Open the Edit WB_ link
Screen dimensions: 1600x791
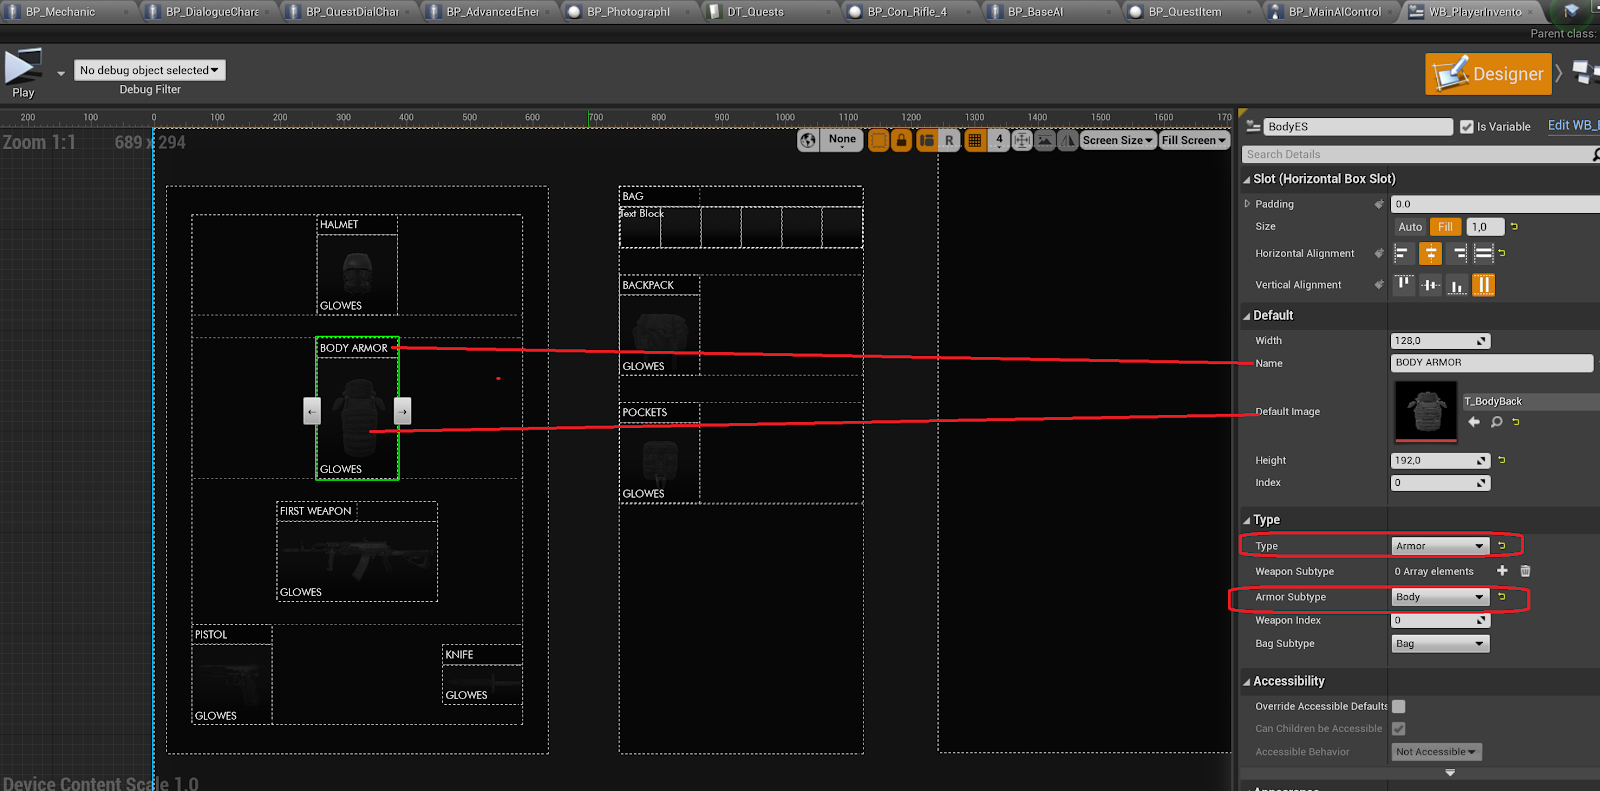pyautogui.click(x=1573, y=126)
